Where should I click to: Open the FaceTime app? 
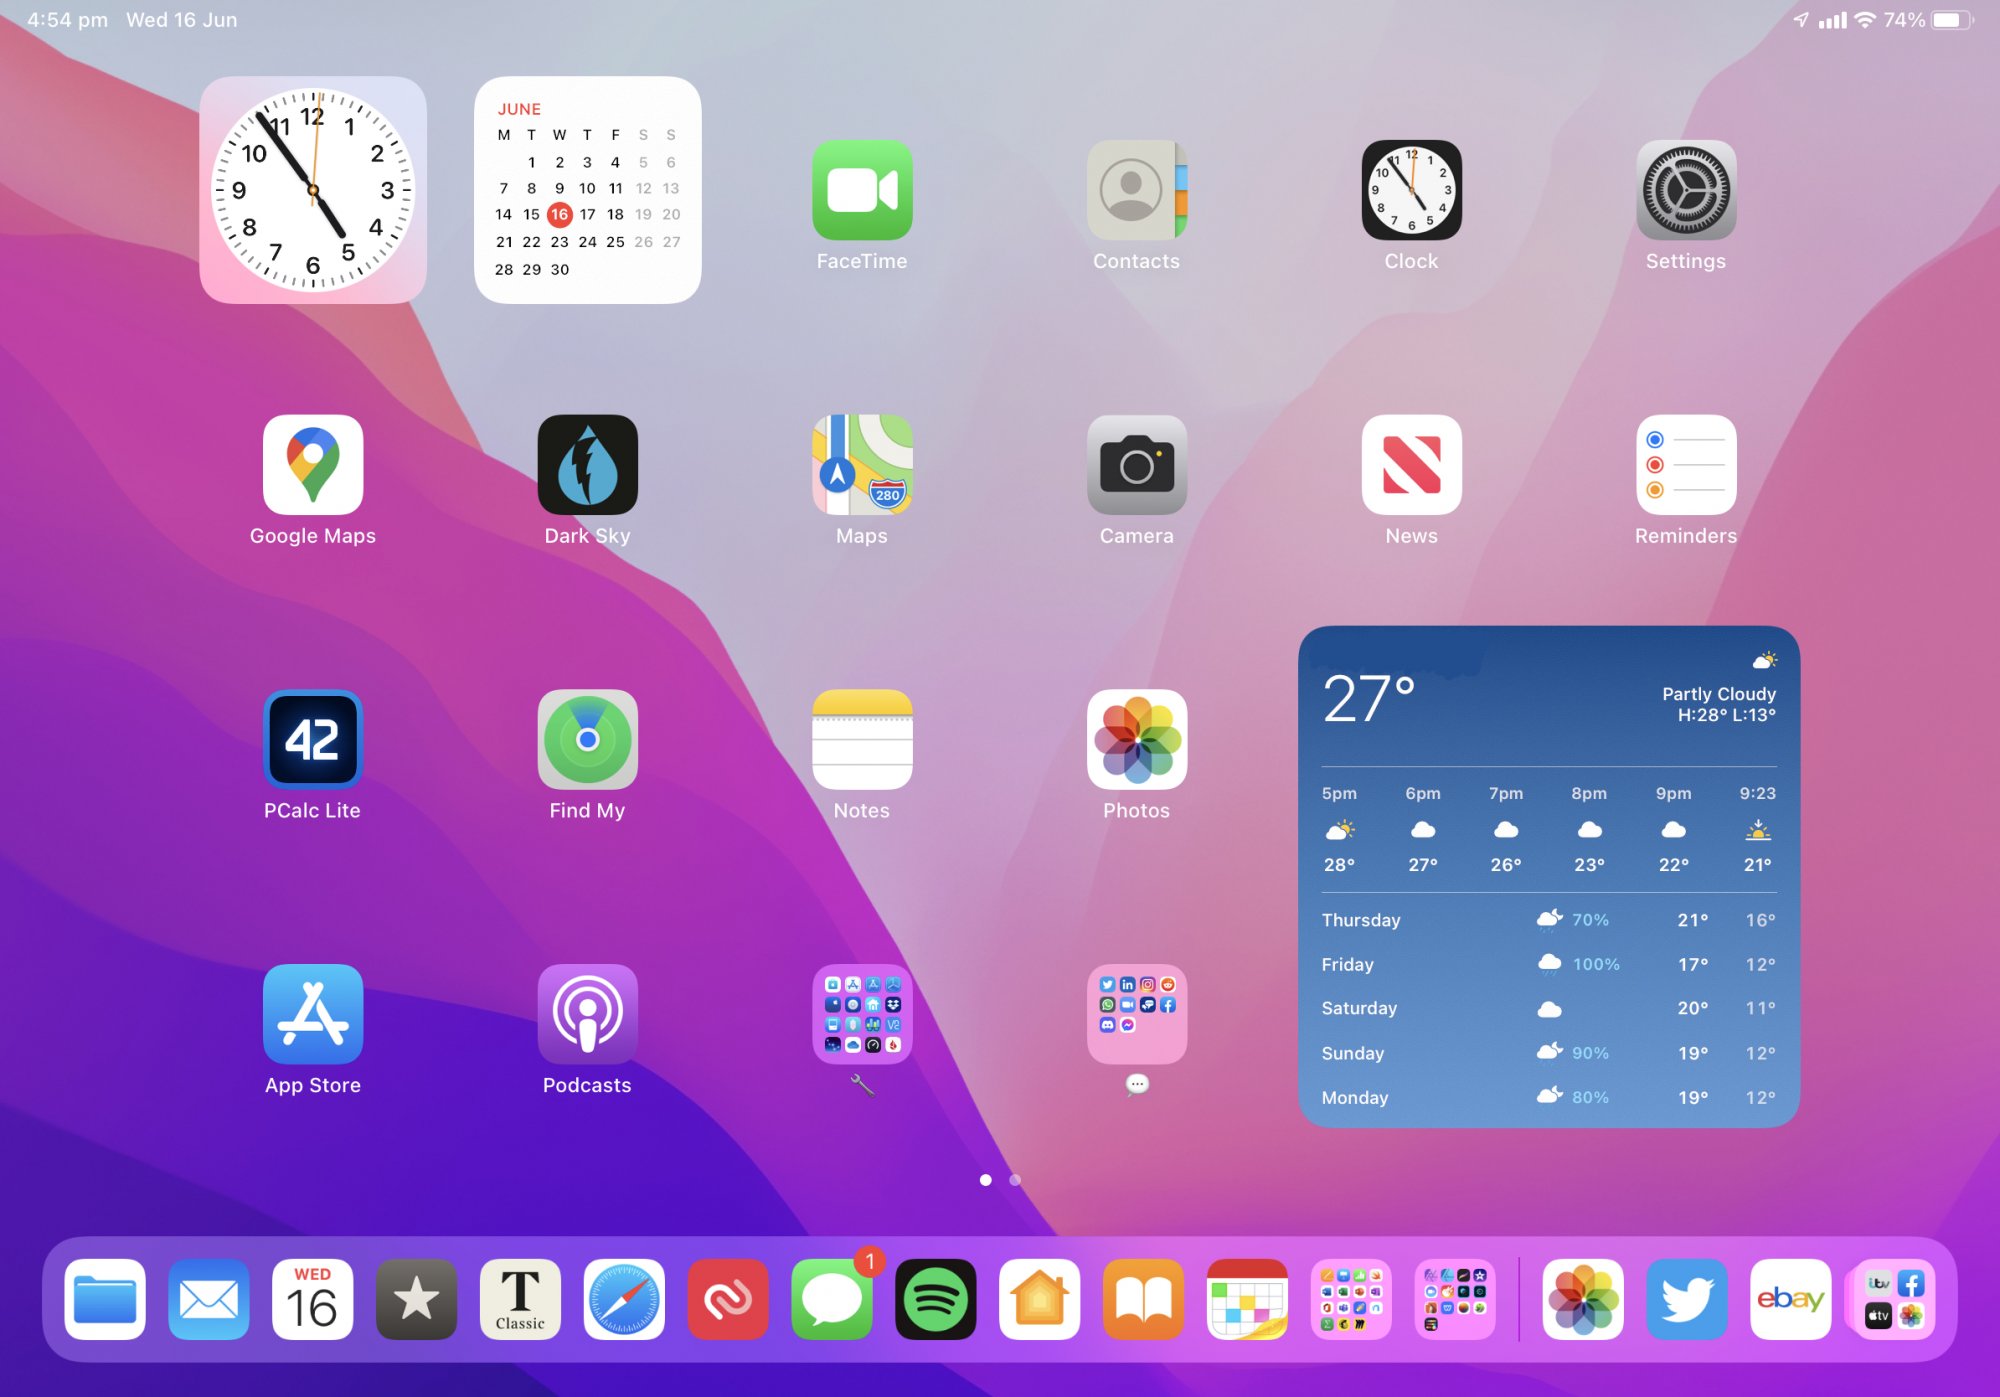(862, 190)
